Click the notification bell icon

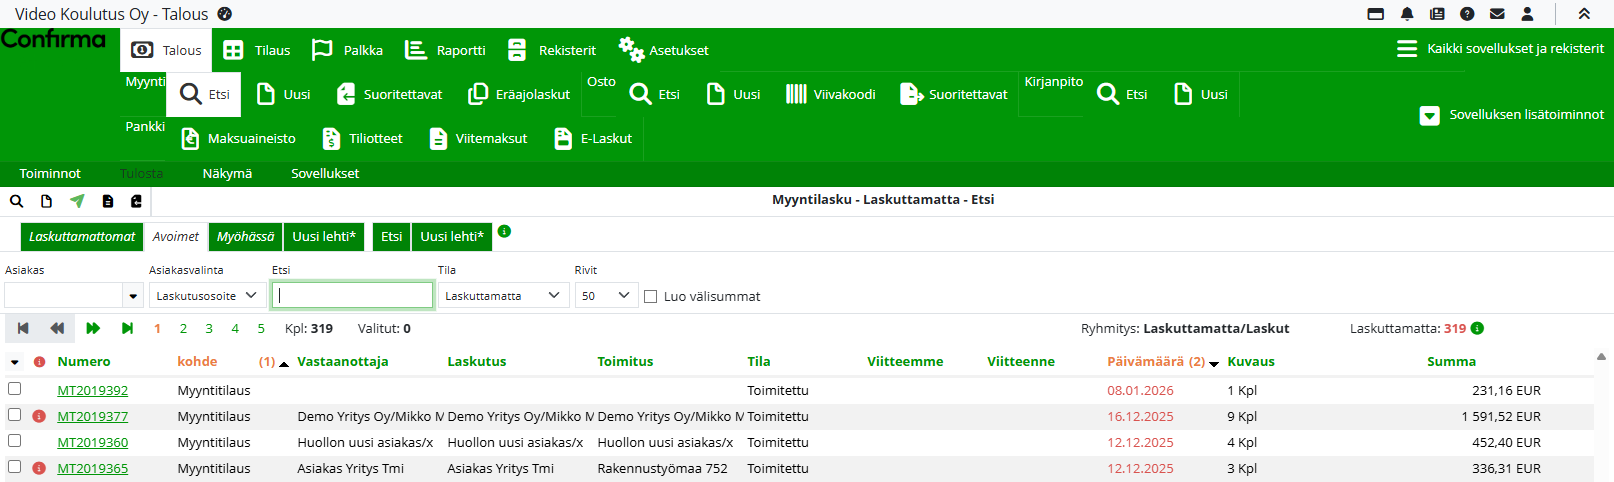click(1407, 14)
